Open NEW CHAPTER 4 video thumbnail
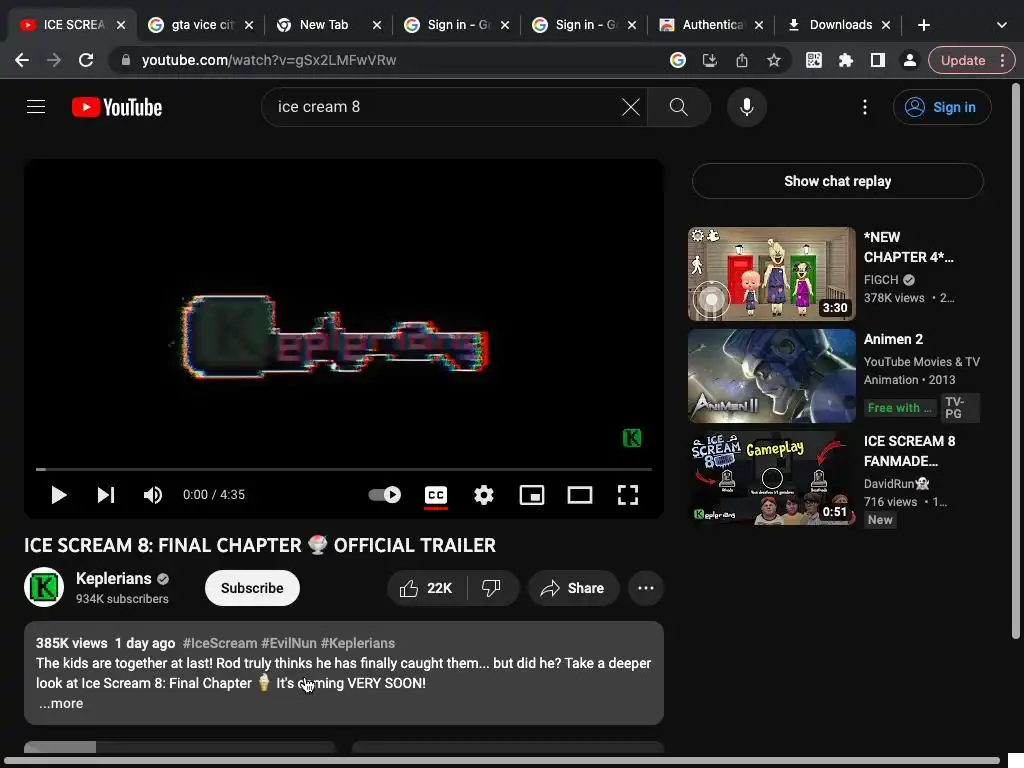 click(771, 274)
